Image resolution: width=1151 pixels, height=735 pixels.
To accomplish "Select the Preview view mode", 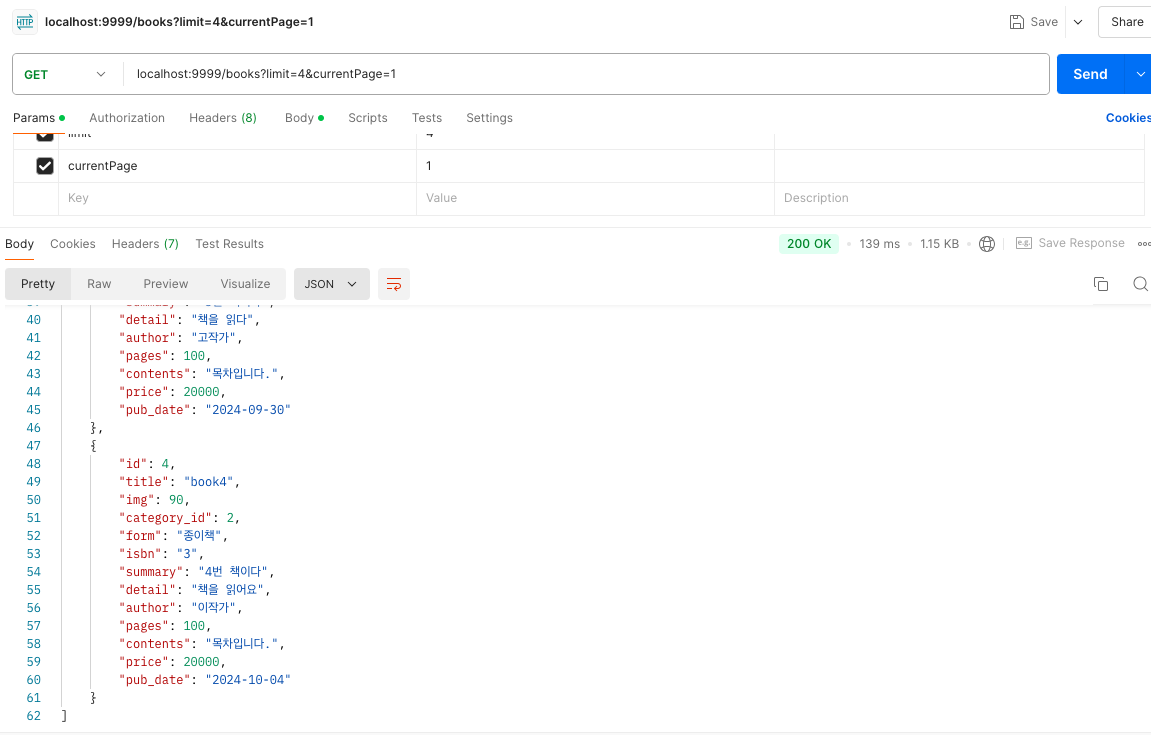I will pyautogui.click(x=166, y=284).
